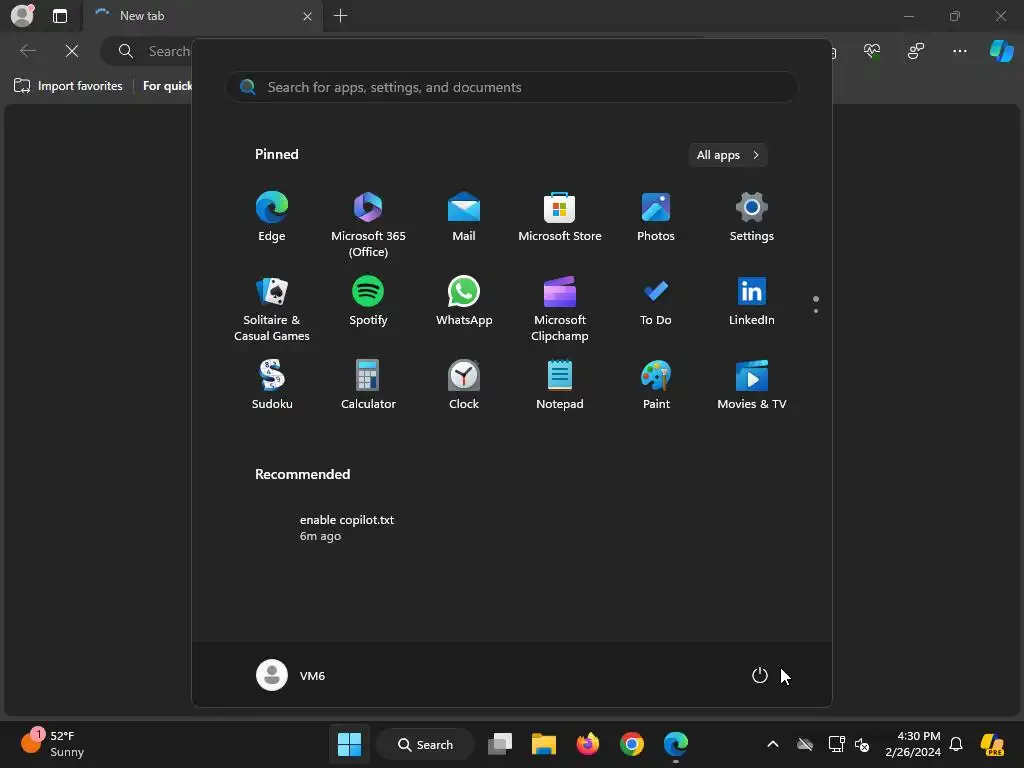Open Copilot sidebar in Edge

[x=1001, y=50]
